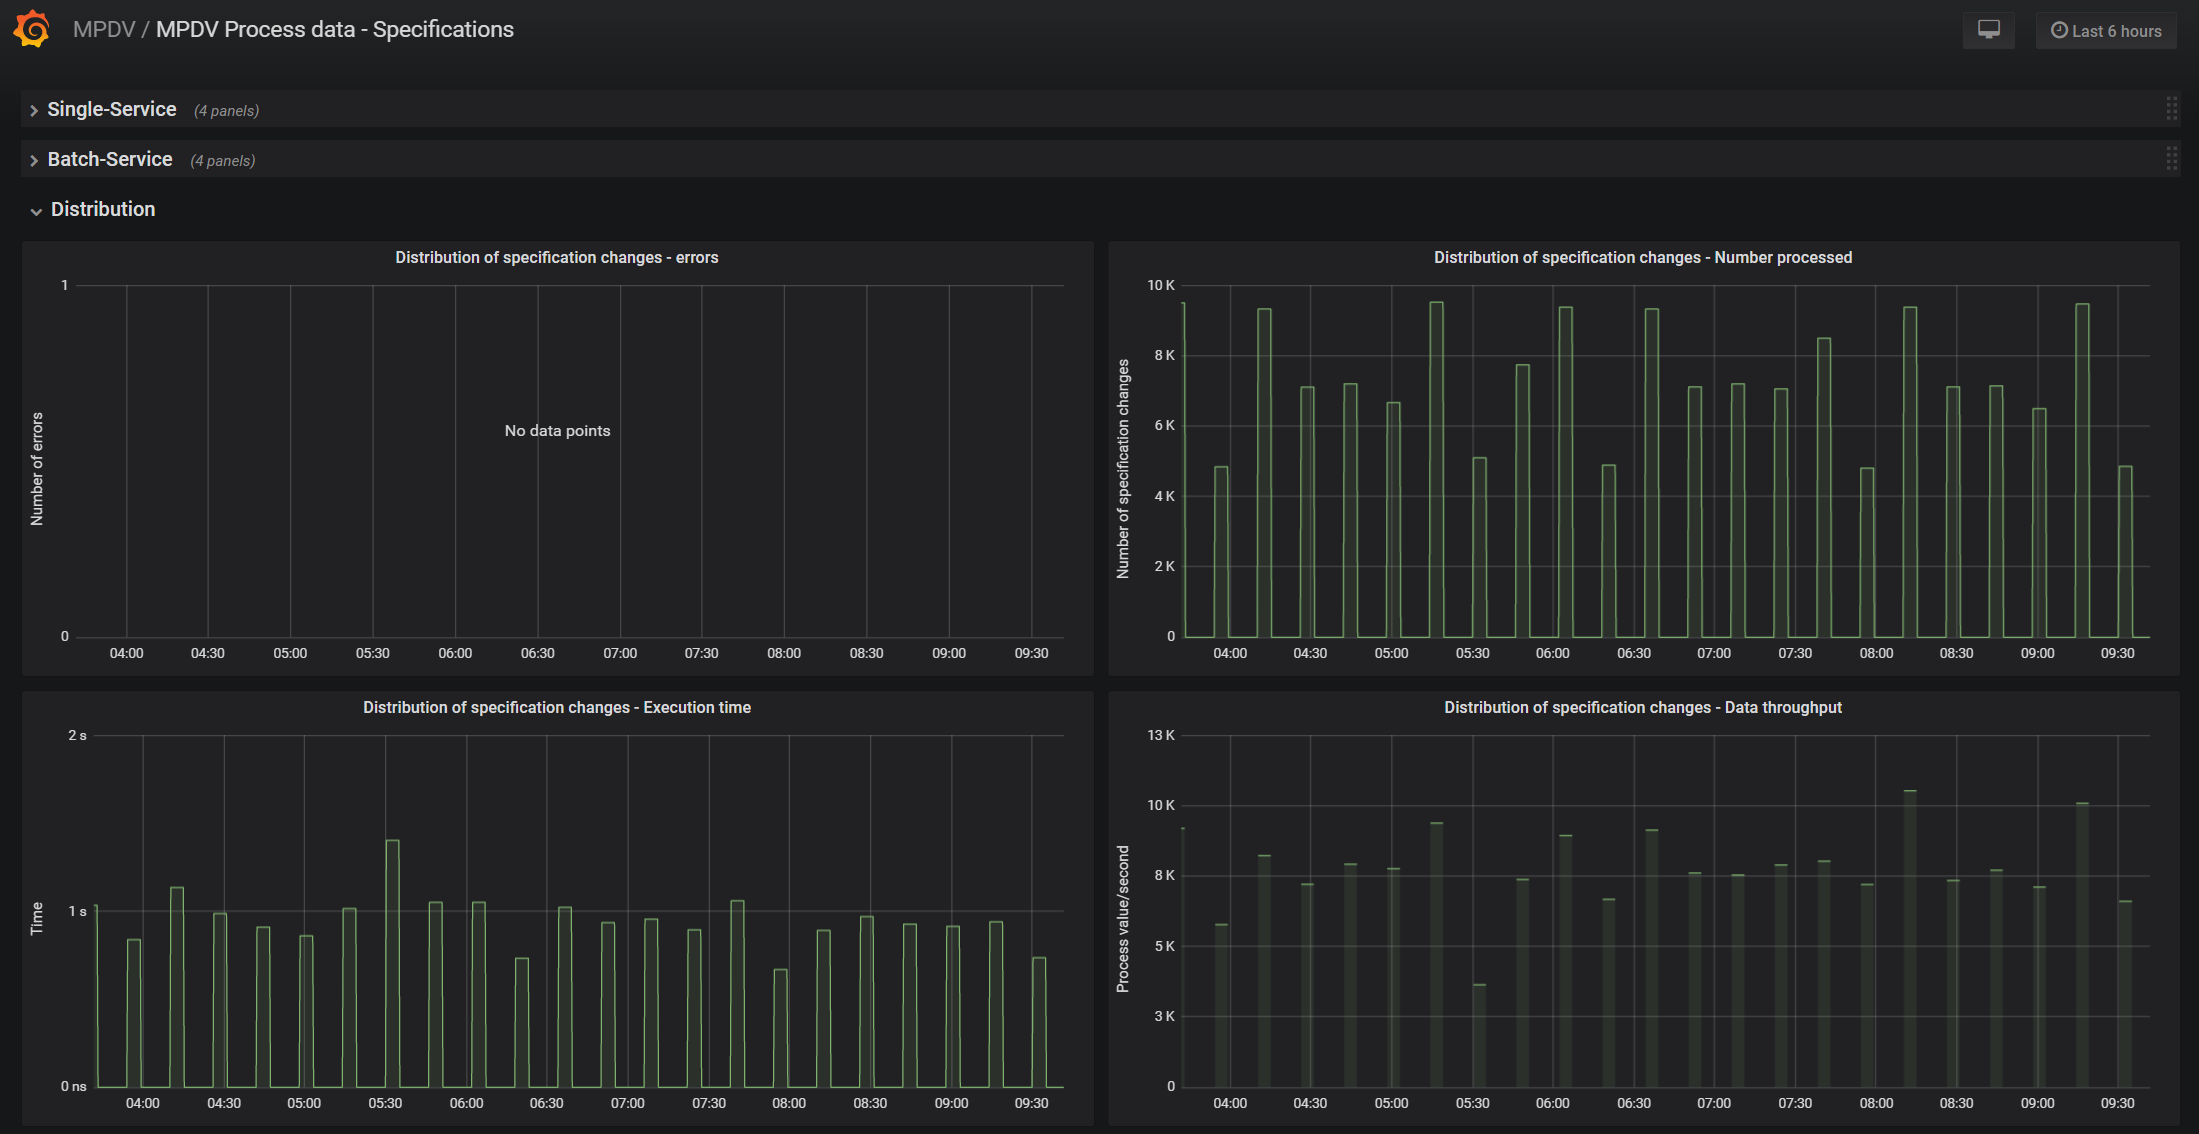Click the MPDV folder breadcrumb link

pyautogui.click(x=103, y=29)
